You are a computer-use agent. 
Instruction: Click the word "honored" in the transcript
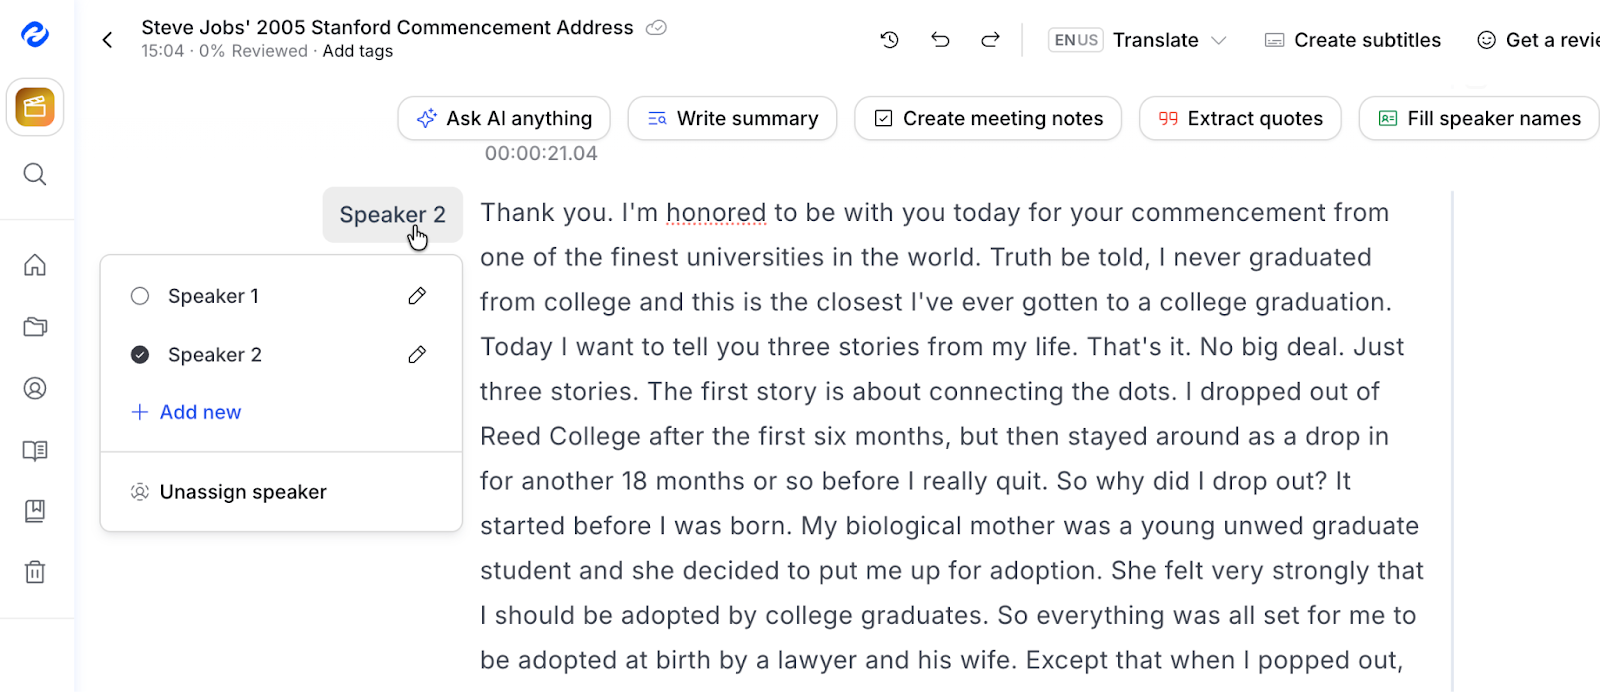point(716,213)
